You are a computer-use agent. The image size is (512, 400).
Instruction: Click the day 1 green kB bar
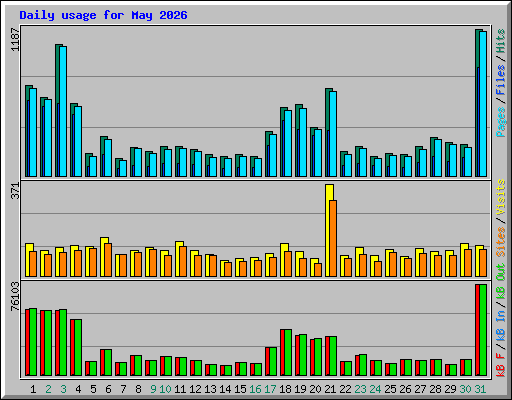[x=33, y=342]
